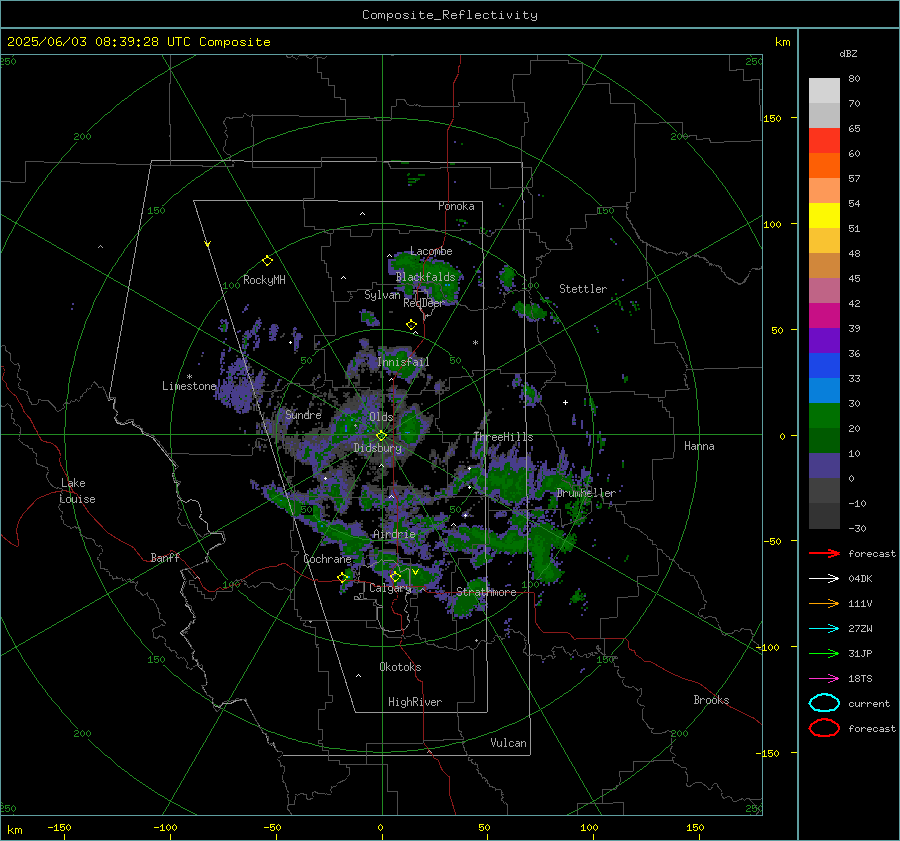Select the blue 33–36 dBZ swatch
The width and height of the screenshot is (900, 841).
824,366
